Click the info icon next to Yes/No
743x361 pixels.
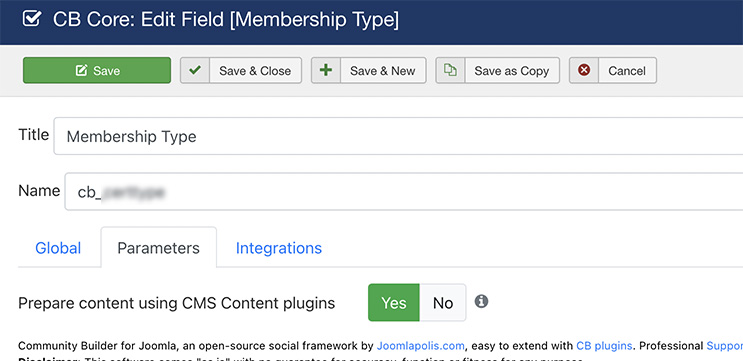click(x=481, y=301)
